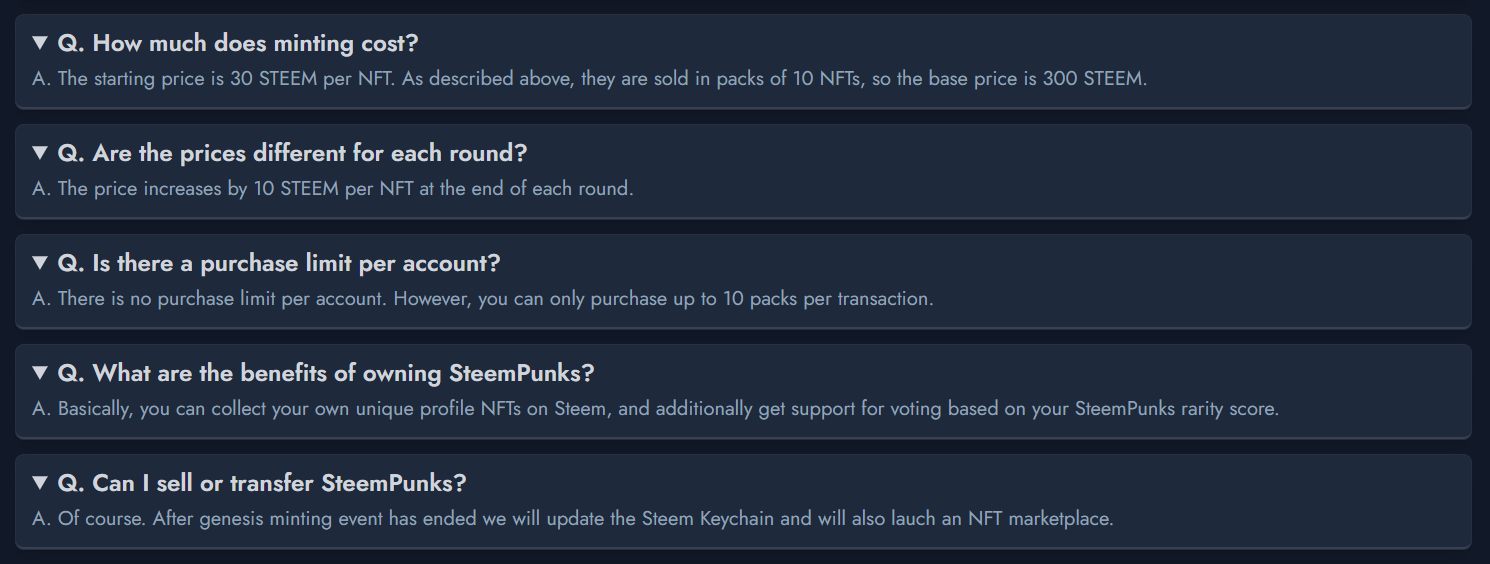Select 'What are the benefits of owning SteemPunks?' title
1490x564 pixels.
coord(326,373)
